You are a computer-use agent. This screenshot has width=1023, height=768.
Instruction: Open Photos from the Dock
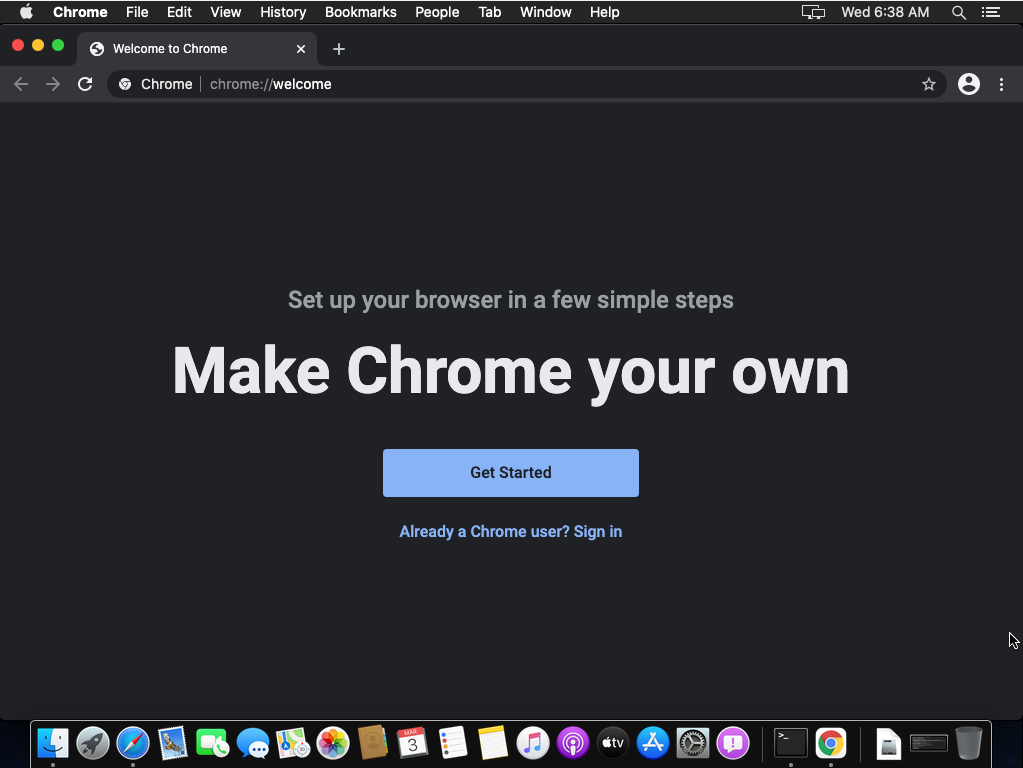pyautogui.click(x=333, y=743)
